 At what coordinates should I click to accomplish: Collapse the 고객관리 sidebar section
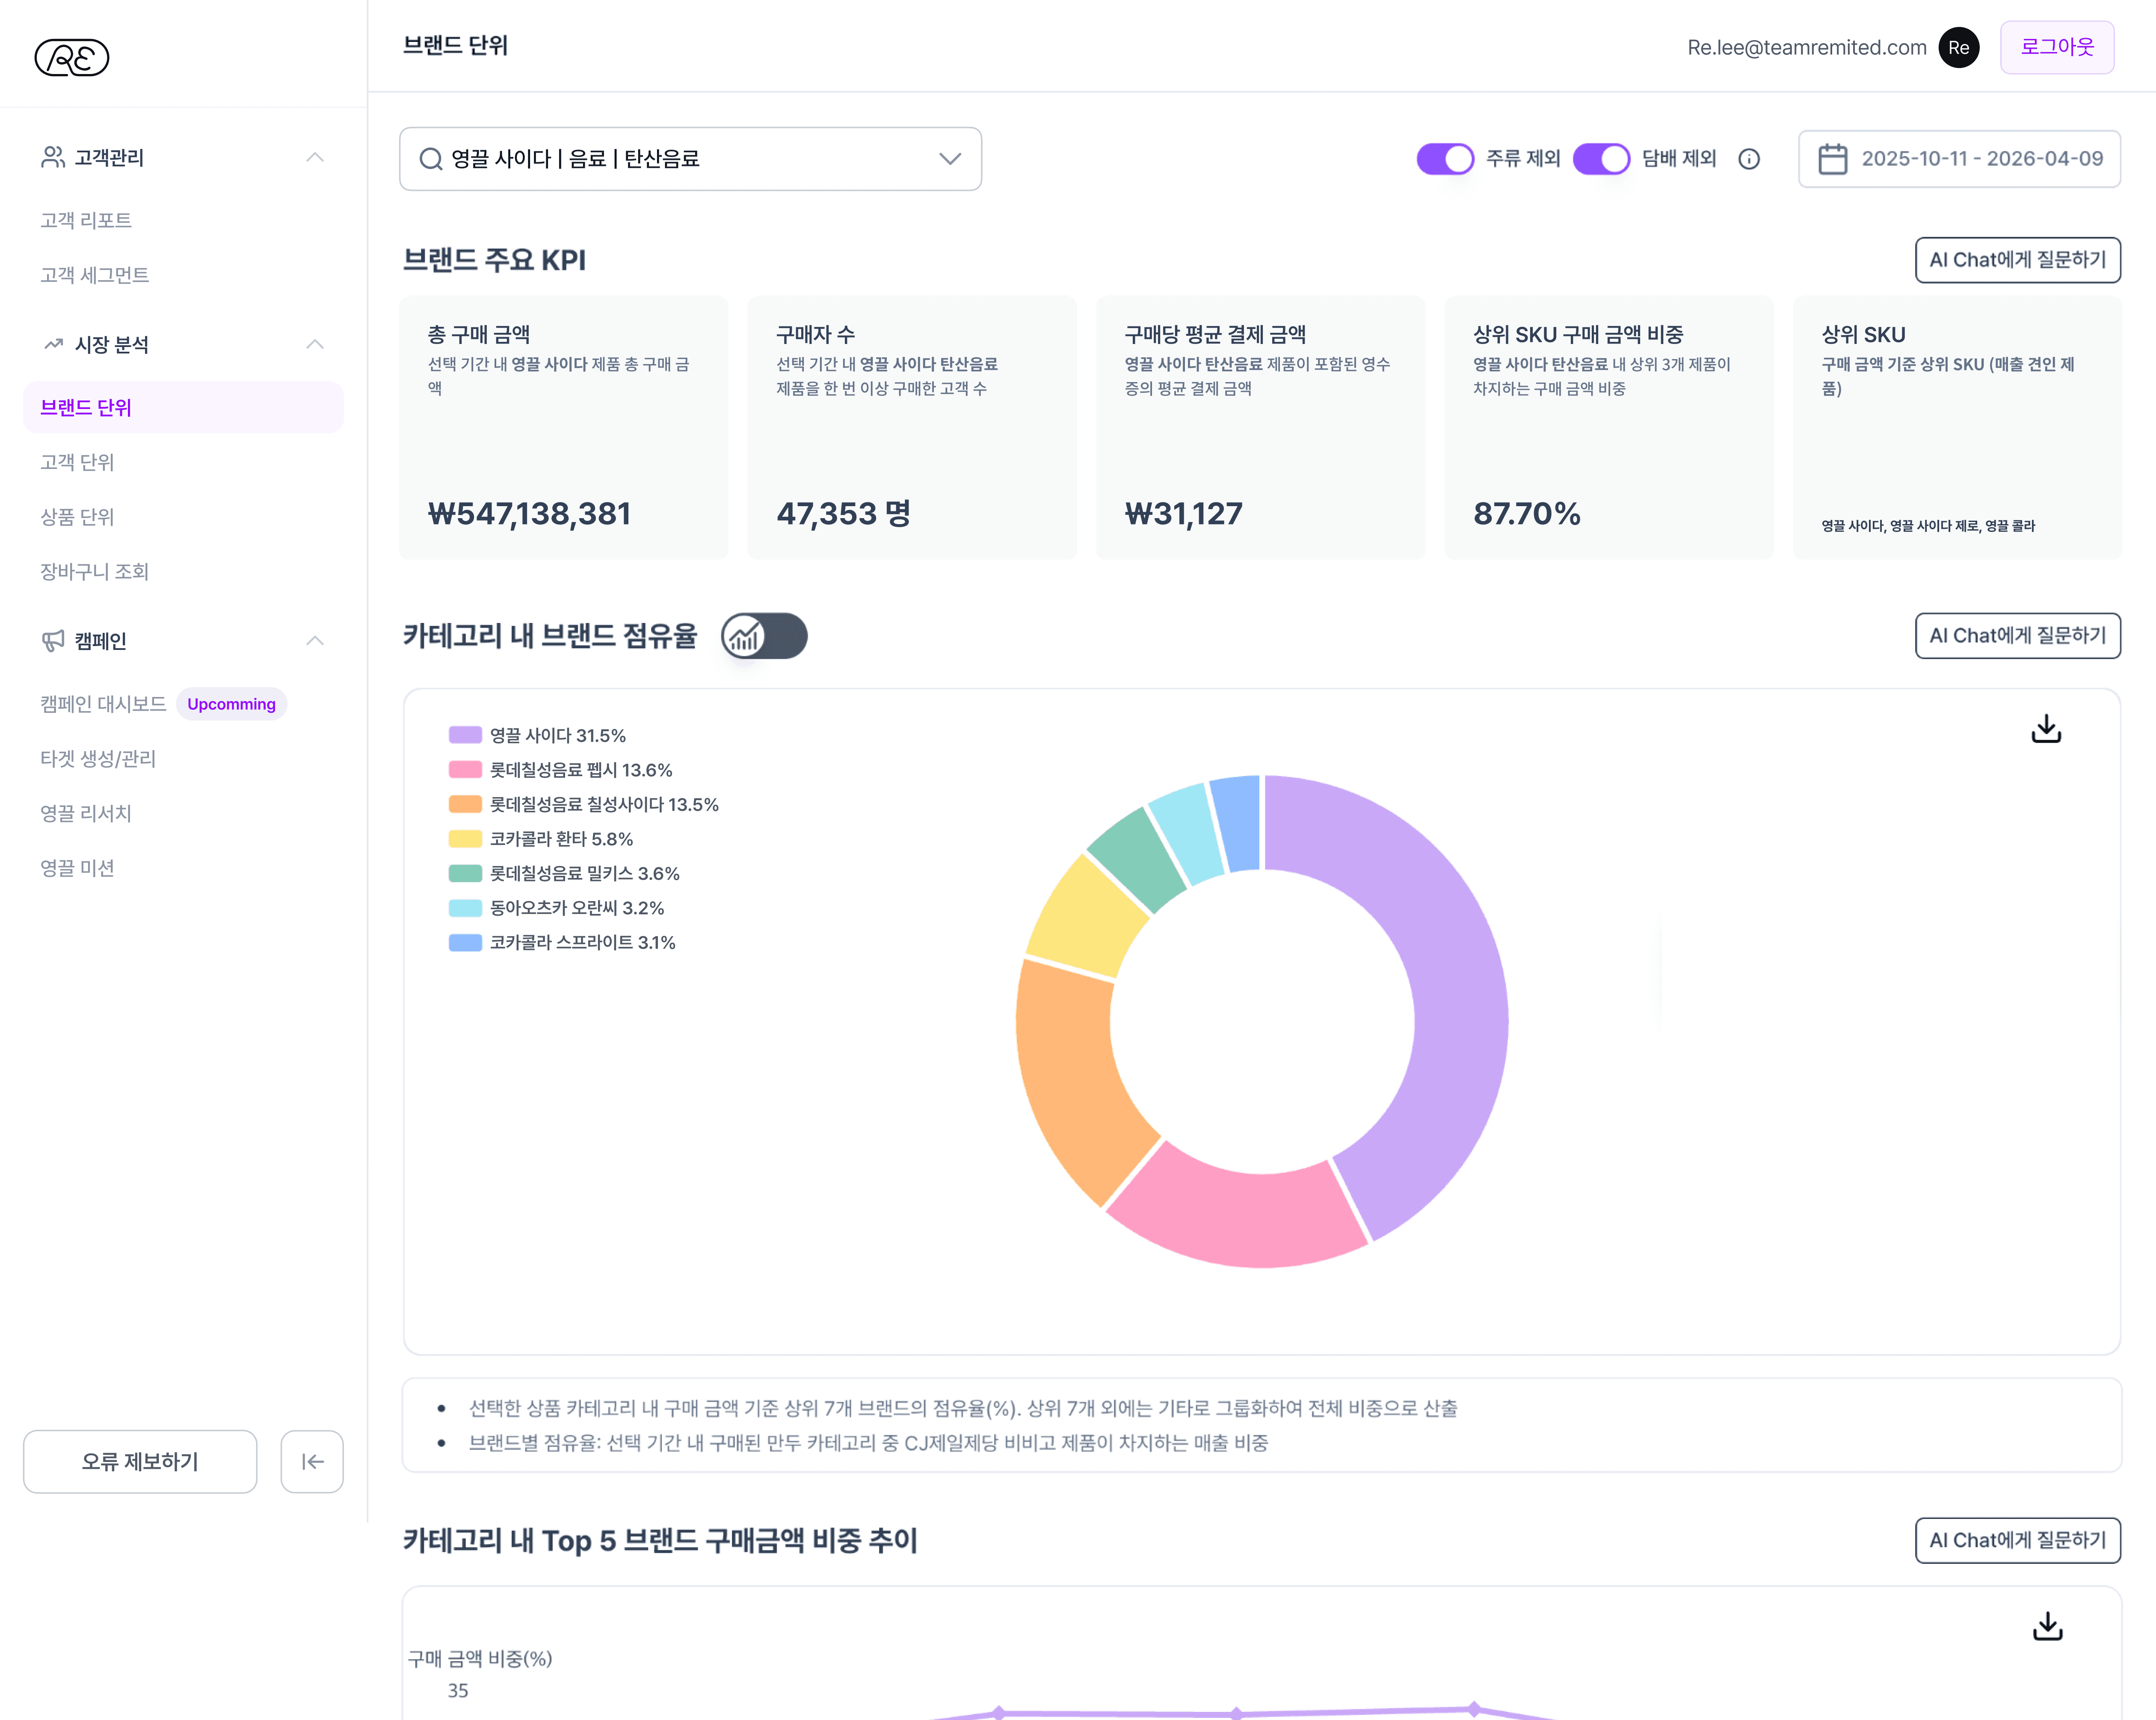(x=314, y=157)
